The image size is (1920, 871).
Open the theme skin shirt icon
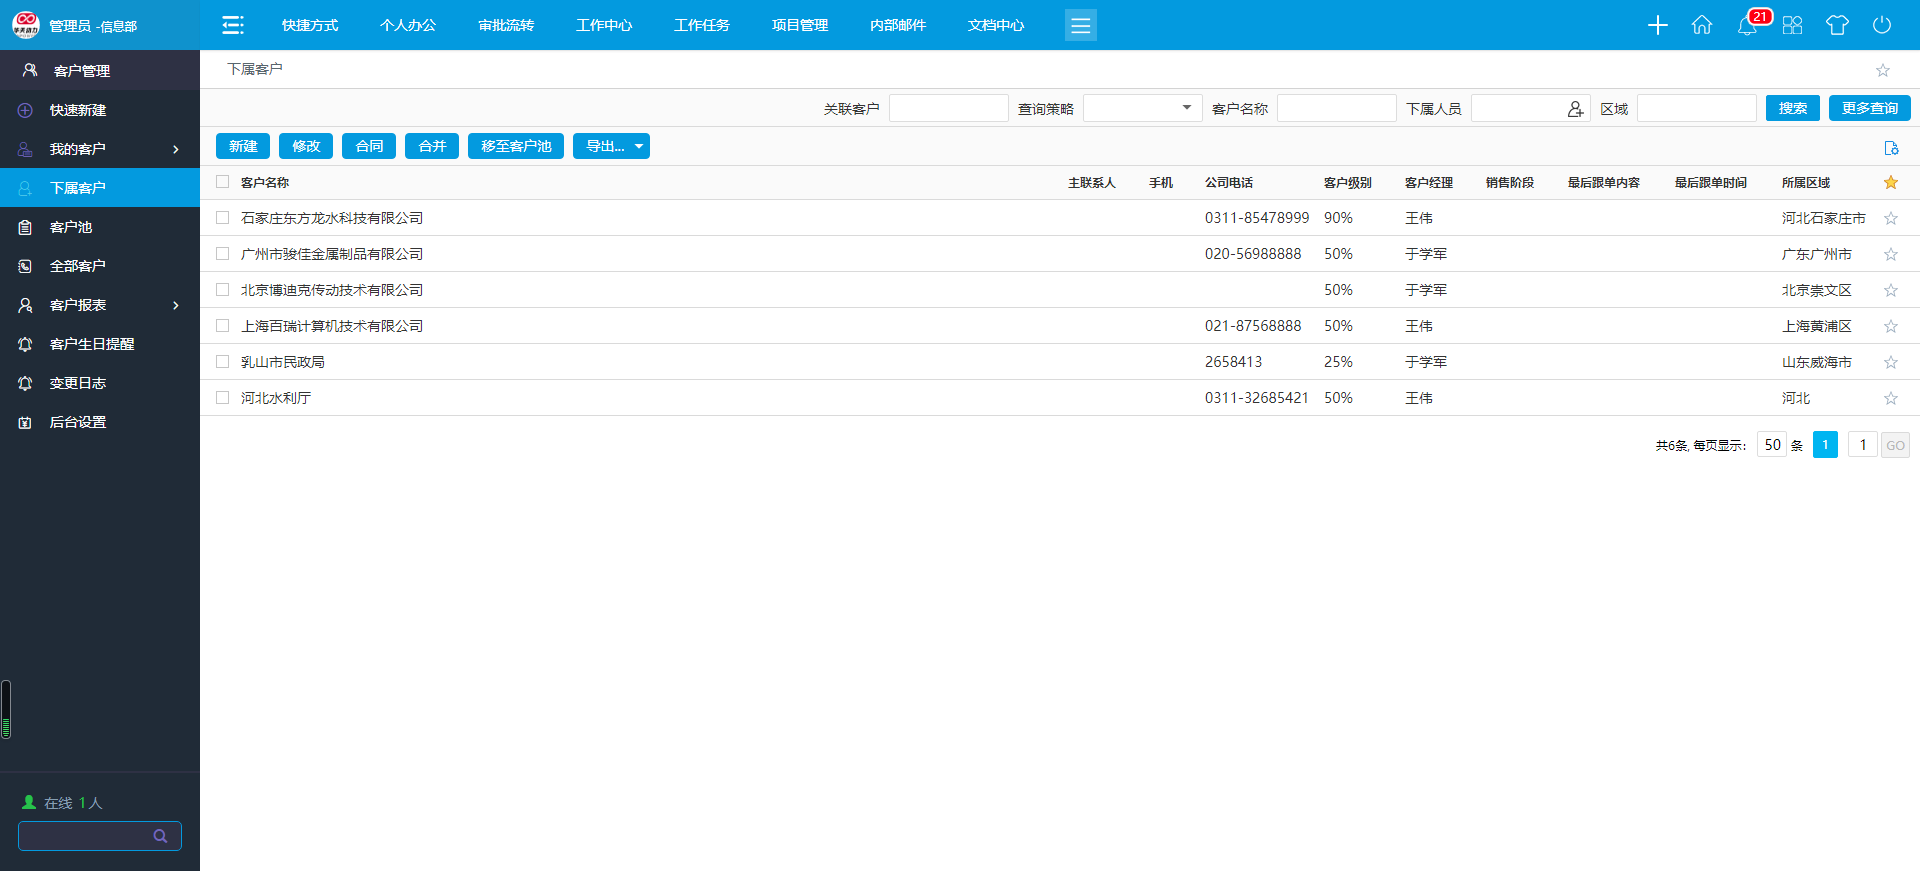click(1837, 25)
